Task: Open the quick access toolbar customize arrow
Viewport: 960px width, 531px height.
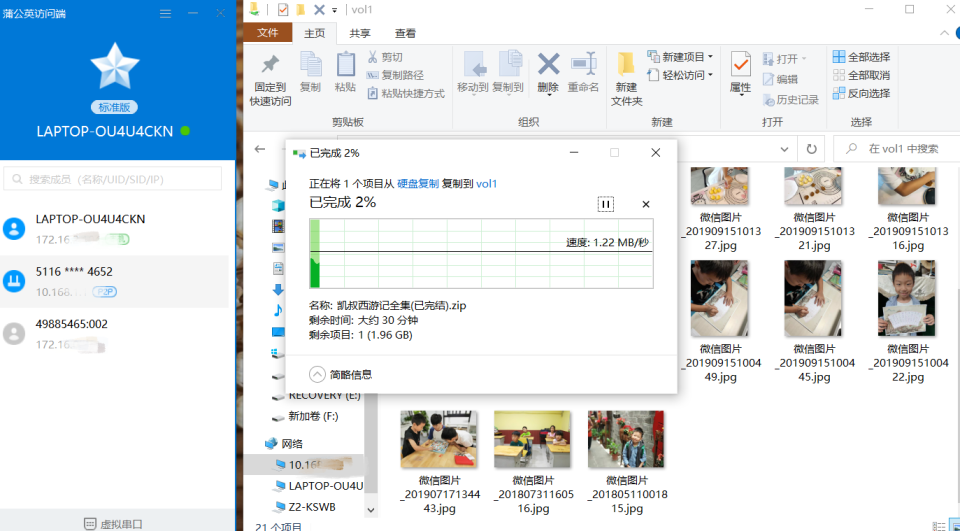Action: tap(334, 10)
